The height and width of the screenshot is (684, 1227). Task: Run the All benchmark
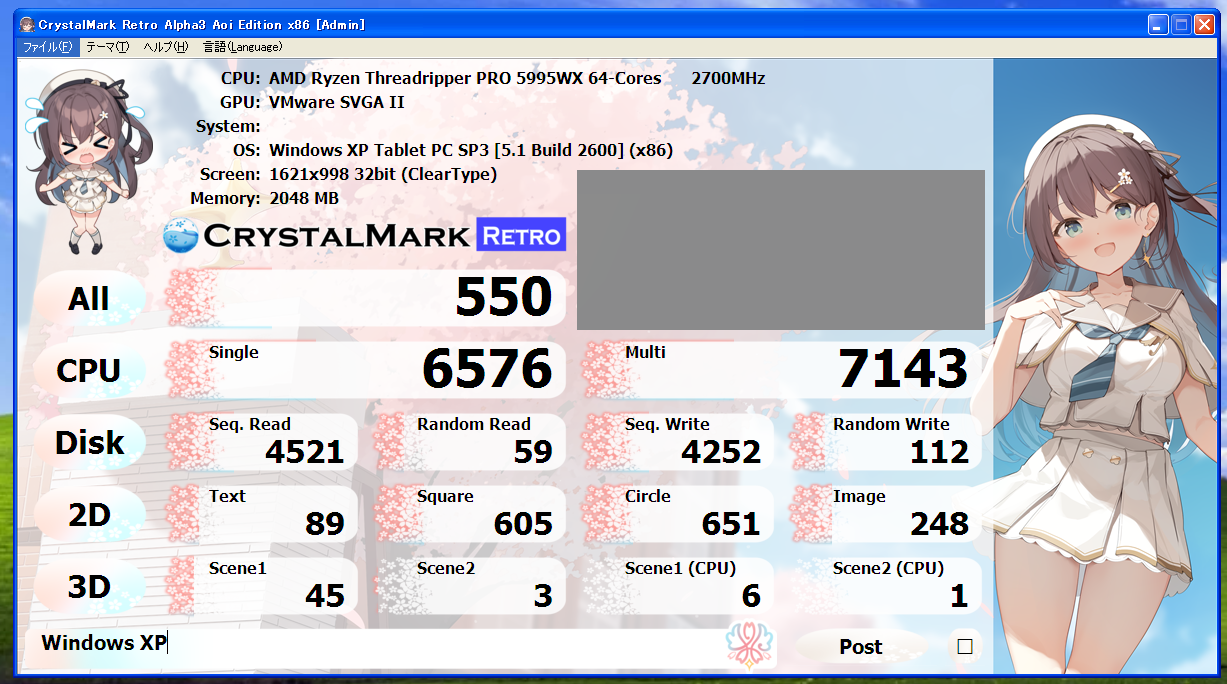point(89,299)
